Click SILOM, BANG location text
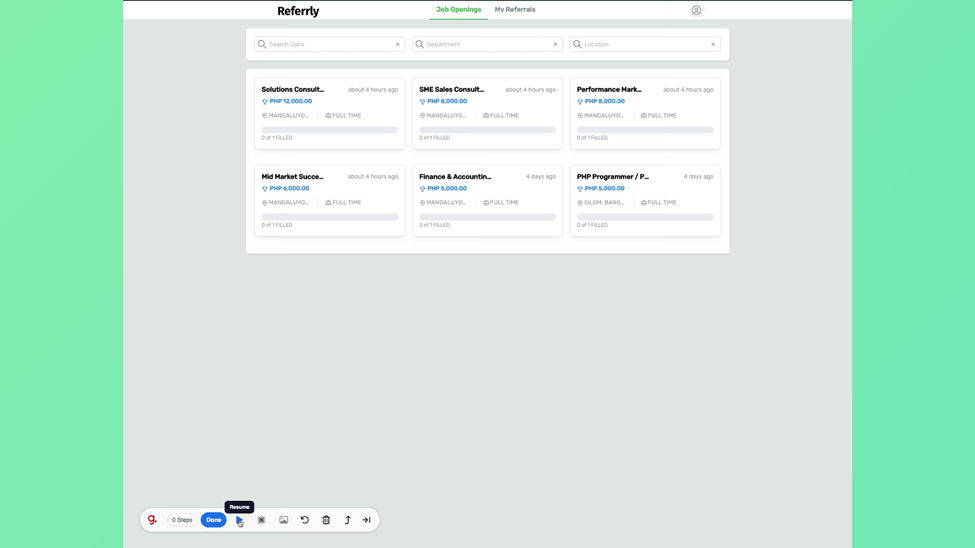Screen dimensions: 975x548 [604, 203]
